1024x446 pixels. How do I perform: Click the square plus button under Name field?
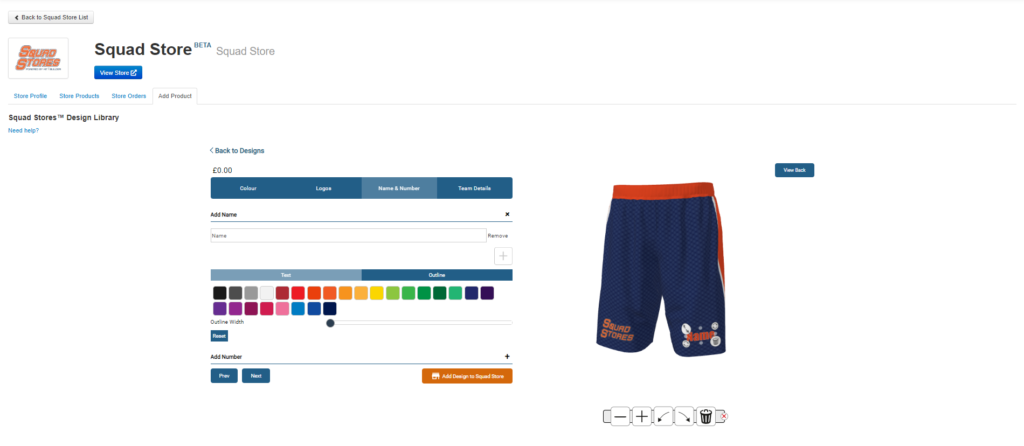[x=503, y=256]
